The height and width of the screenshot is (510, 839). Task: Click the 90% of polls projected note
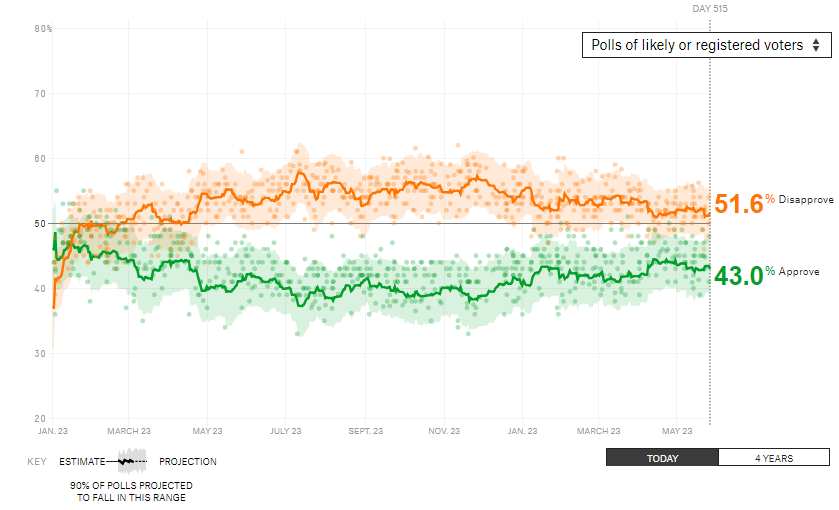pyautogui.click(x=131, y=491)
